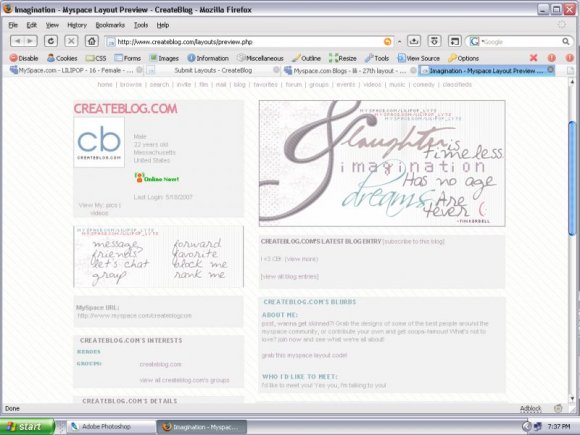Switch to Adobe Photoshop in the taskbar
Viewport: 580px width, 435px height.
point(111,427)
